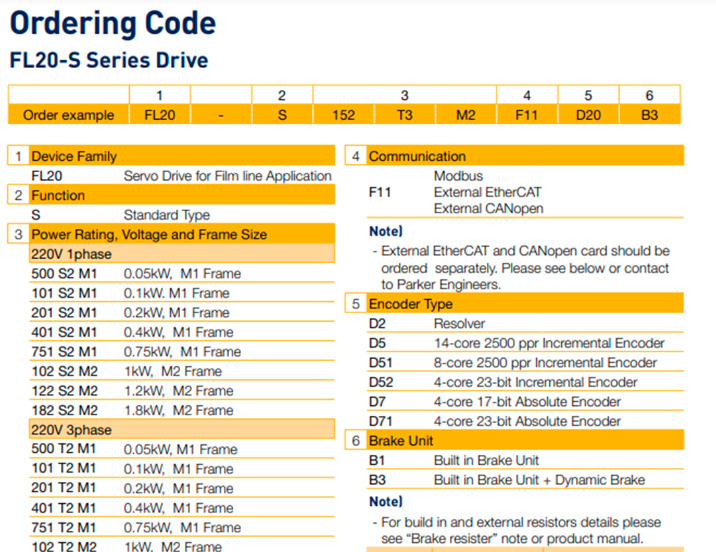Click "Power Rating, Voltage and Frame Size" header
The height and width of the screenshot is (552, 716).
tap(149, 234)
